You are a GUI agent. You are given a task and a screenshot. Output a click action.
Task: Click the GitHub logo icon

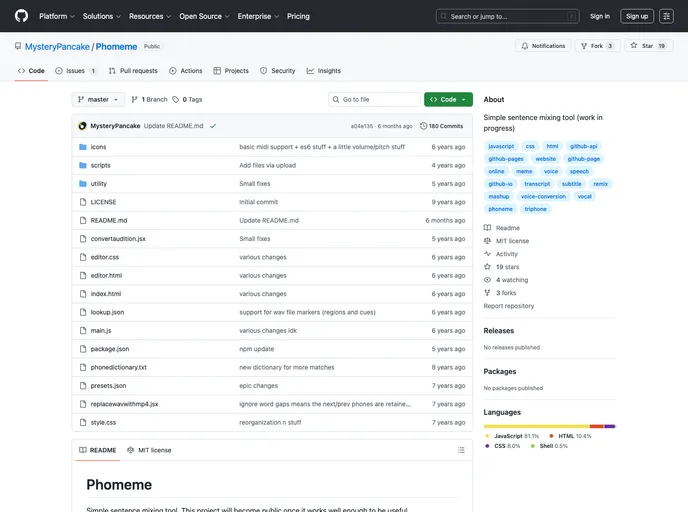[x=21, y=16]
